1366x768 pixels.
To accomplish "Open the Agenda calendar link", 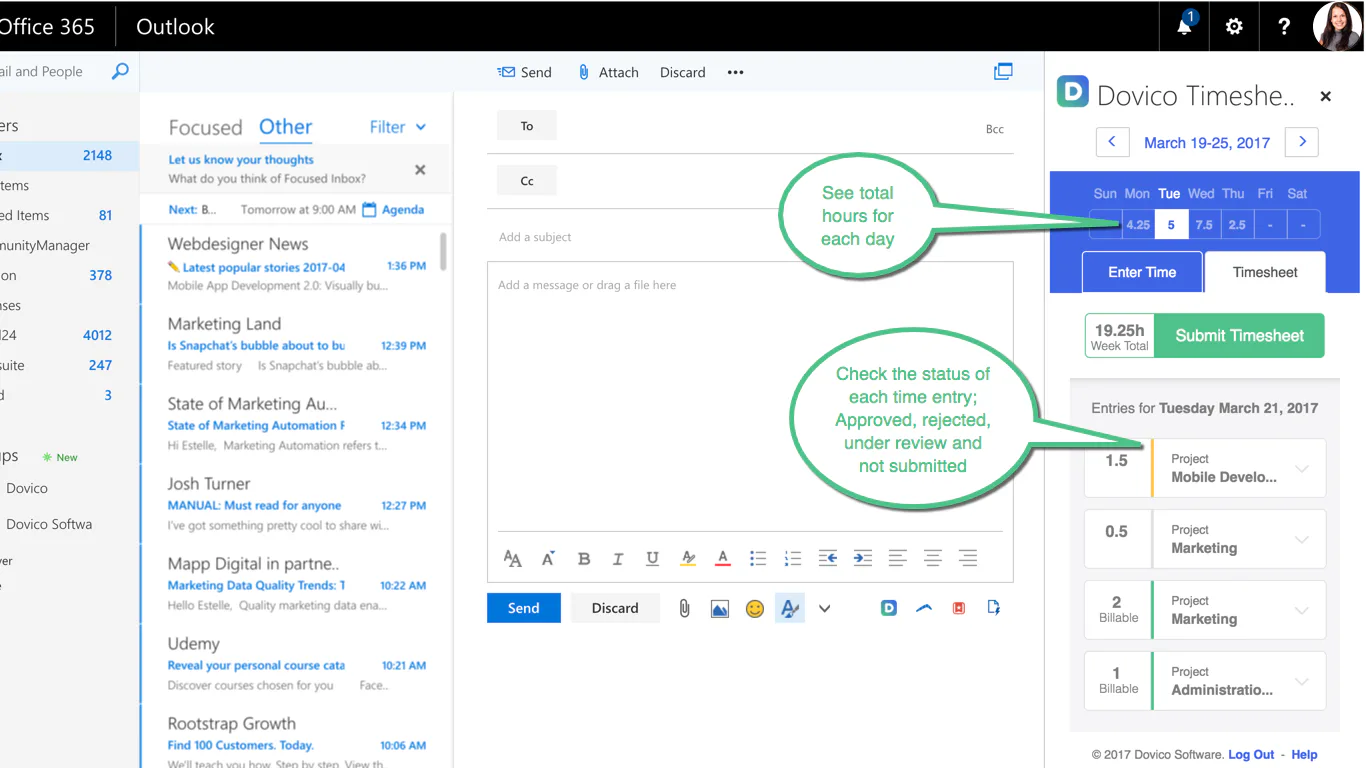I will 393,210.
